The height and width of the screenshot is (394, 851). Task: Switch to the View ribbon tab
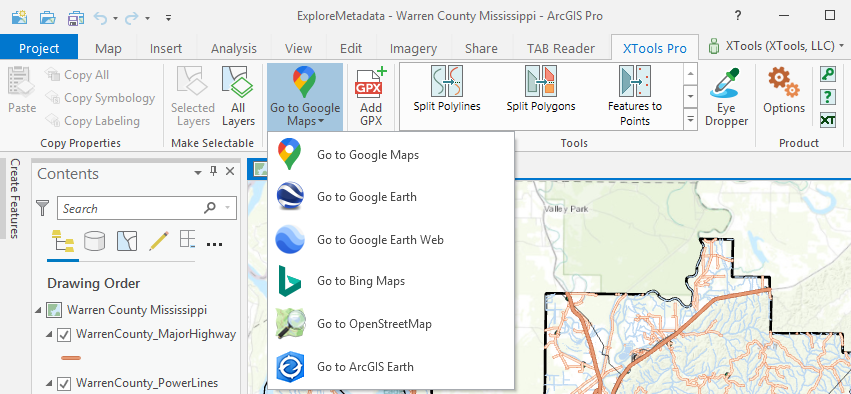tap(299, 48)
